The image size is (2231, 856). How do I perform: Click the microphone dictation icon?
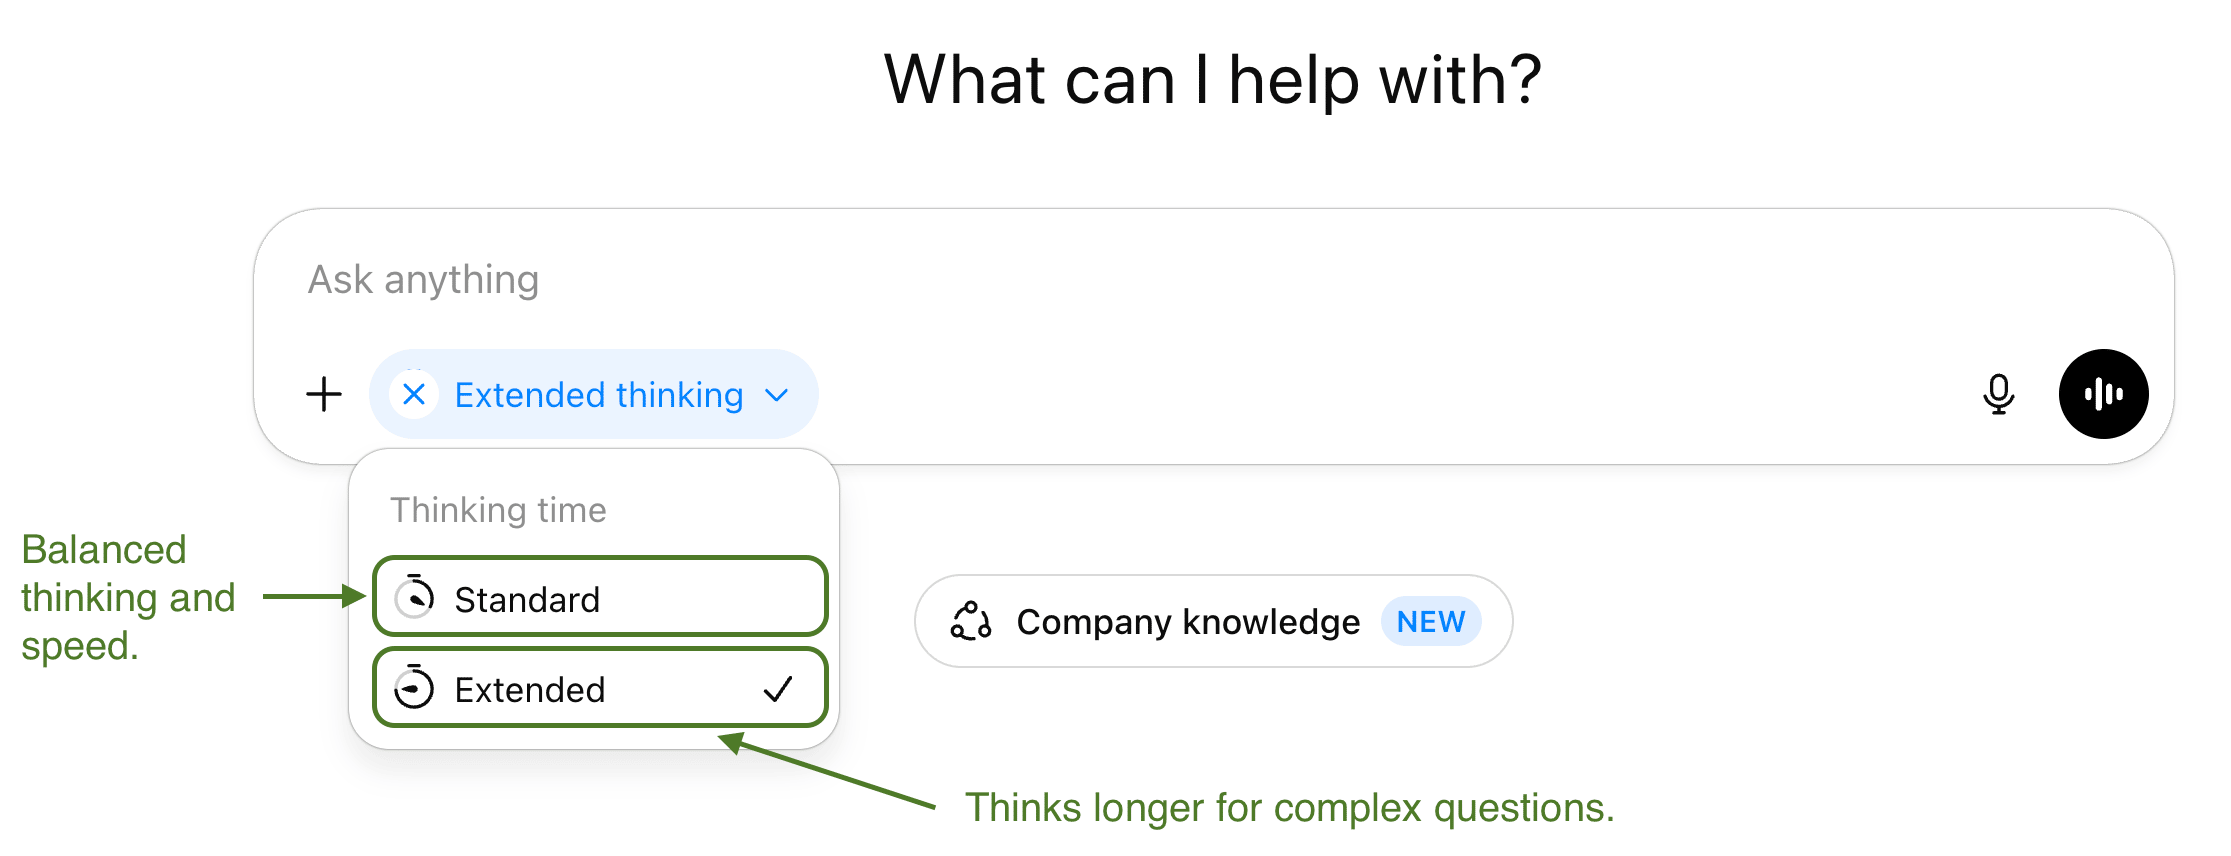(x=1998, y=394)
